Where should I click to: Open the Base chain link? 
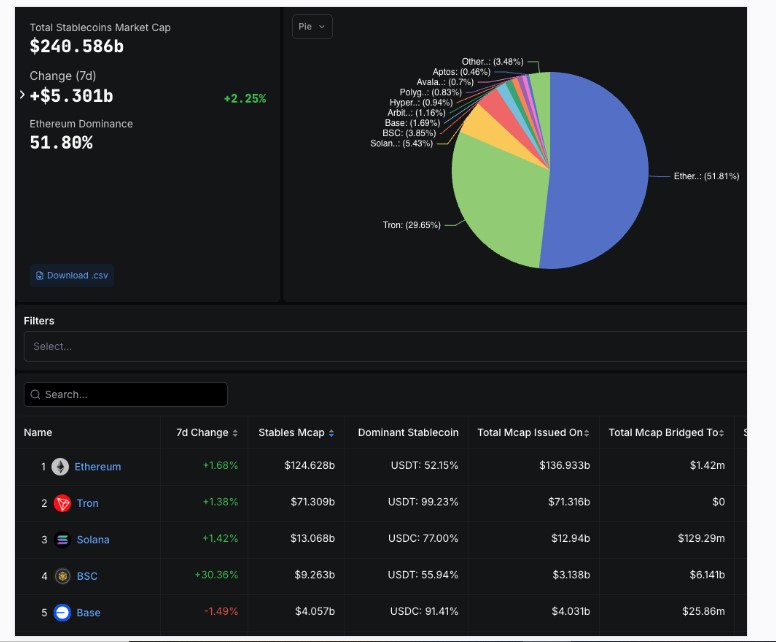89,613
